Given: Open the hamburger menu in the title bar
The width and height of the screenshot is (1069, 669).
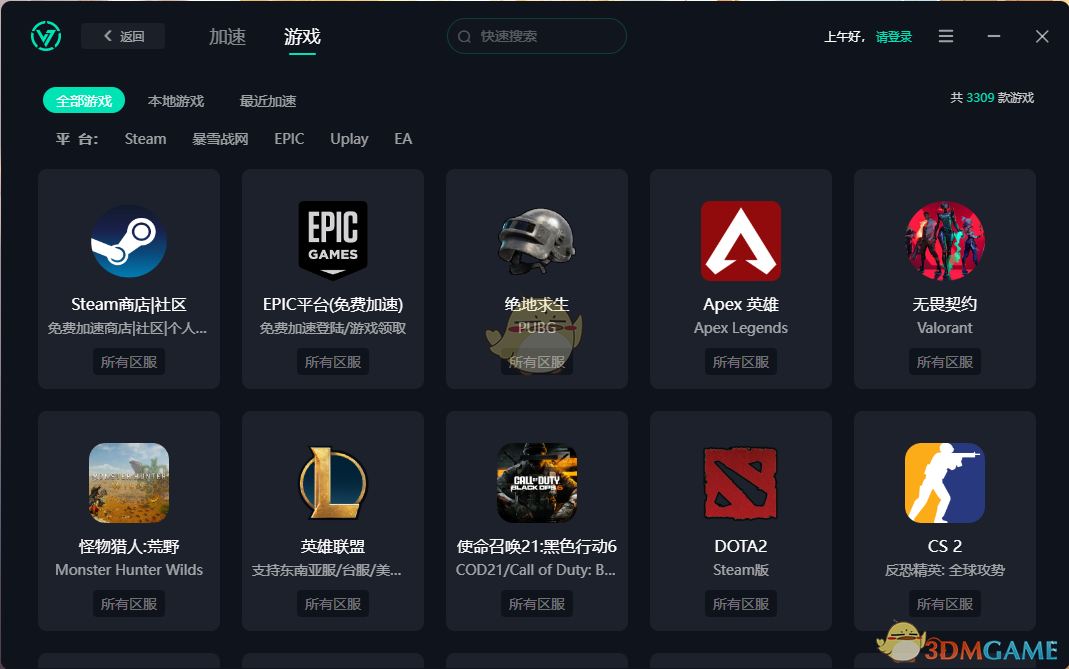Looking at the screenshot, I should (945, 36).
